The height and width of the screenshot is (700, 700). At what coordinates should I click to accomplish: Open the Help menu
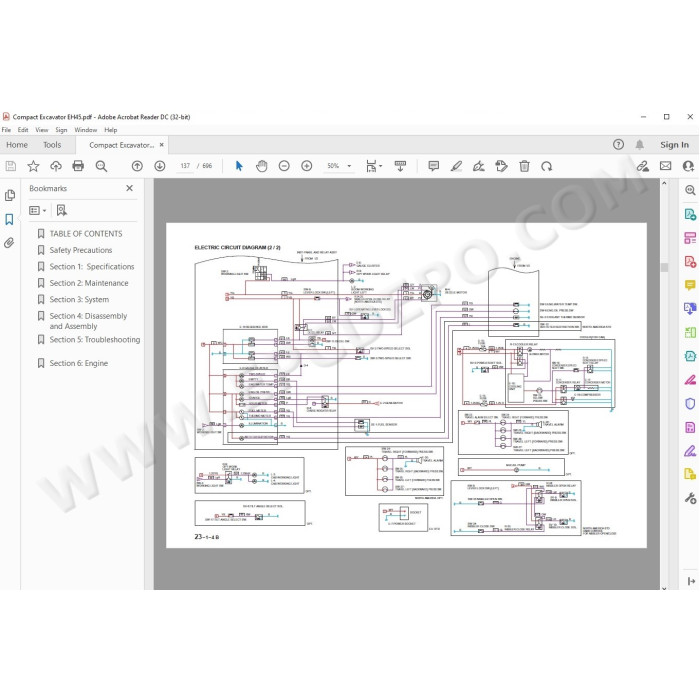pyautogui.click(x=111, y=130)
